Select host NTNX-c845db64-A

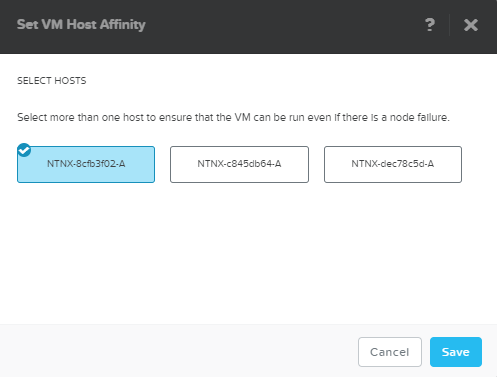coord(239,164)
